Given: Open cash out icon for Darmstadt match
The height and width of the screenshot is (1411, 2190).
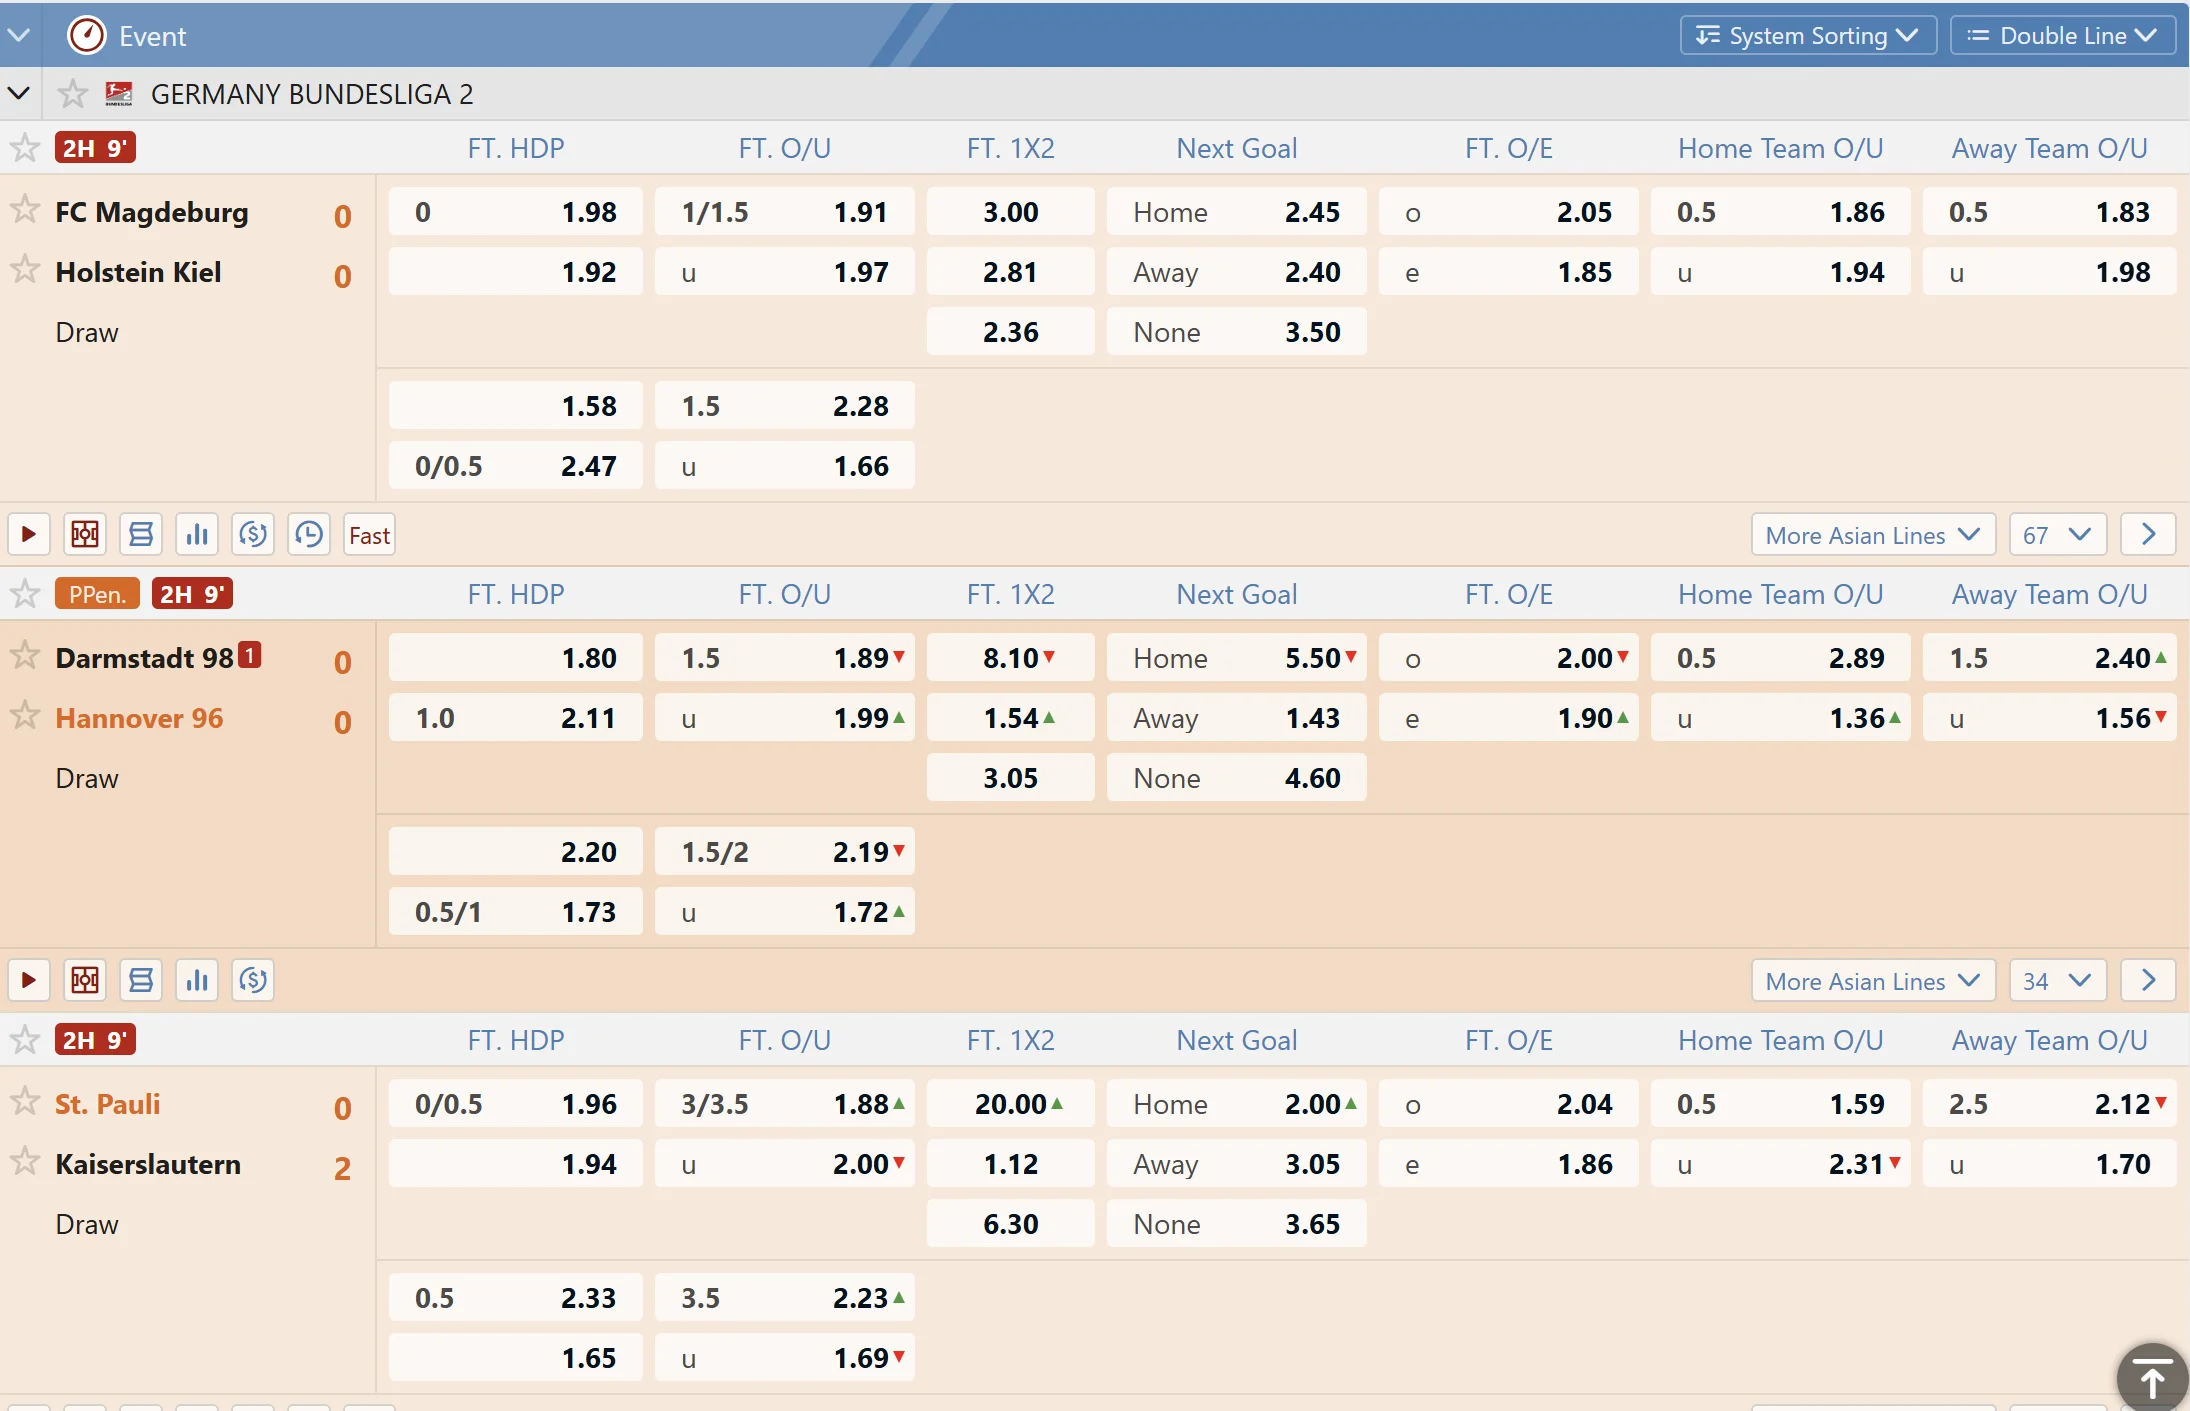Looking at the screenshot, I should point(253,981).
